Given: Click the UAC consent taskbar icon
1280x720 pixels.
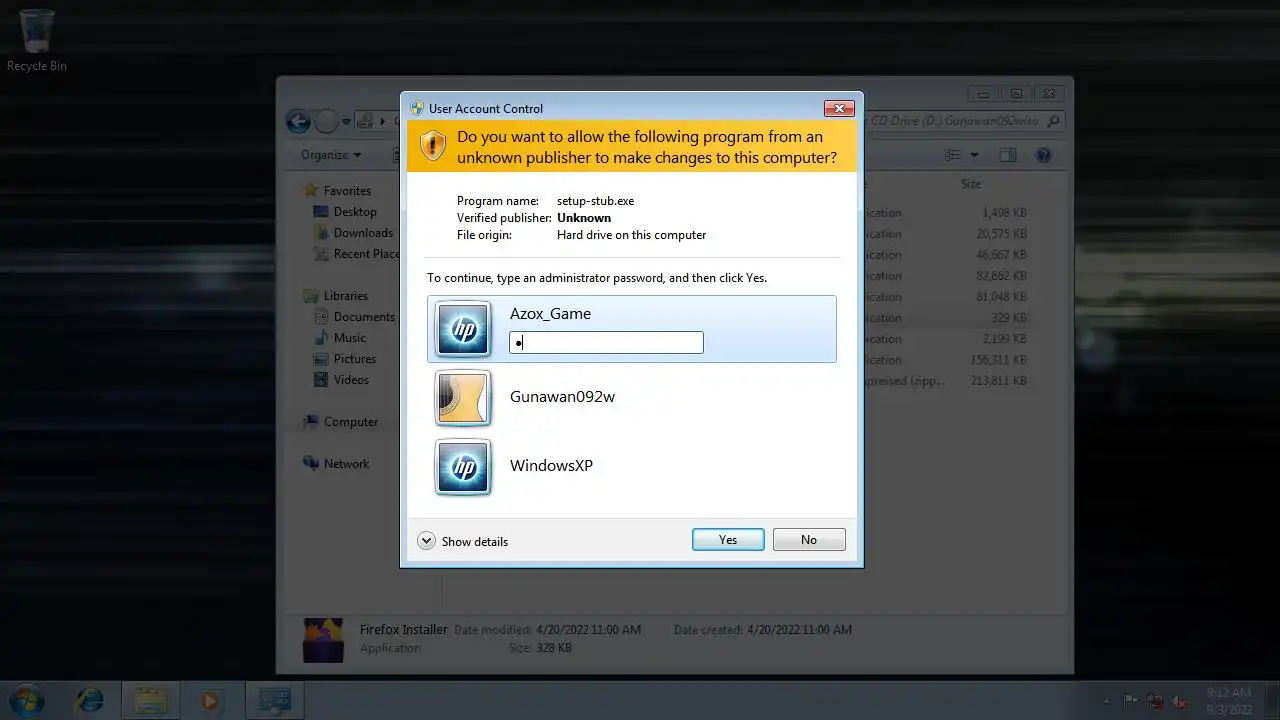Looking at the screenshot, I should coord(274,700).
